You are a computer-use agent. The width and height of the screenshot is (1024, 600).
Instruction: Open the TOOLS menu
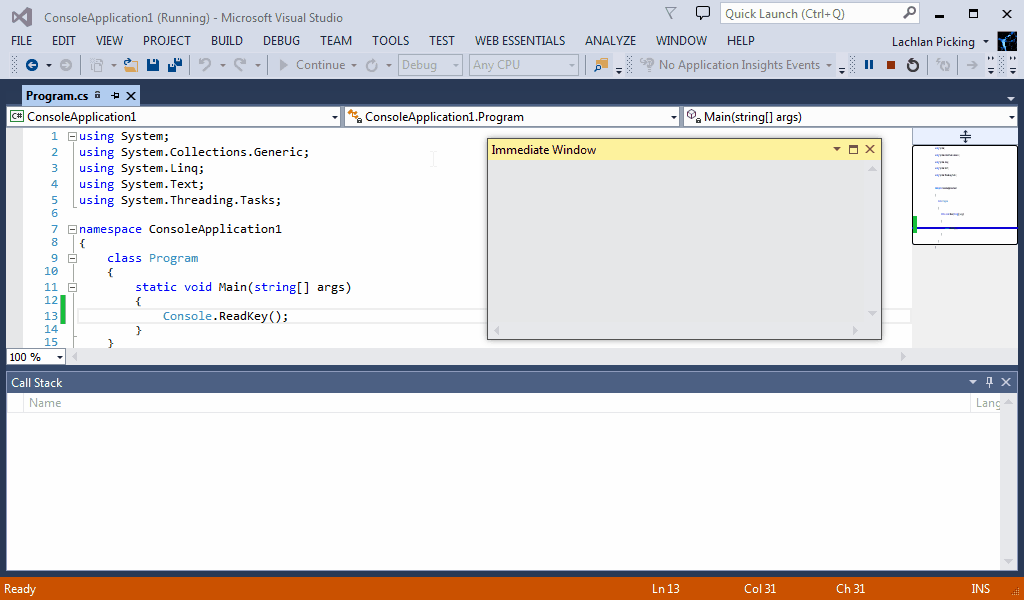391,40
